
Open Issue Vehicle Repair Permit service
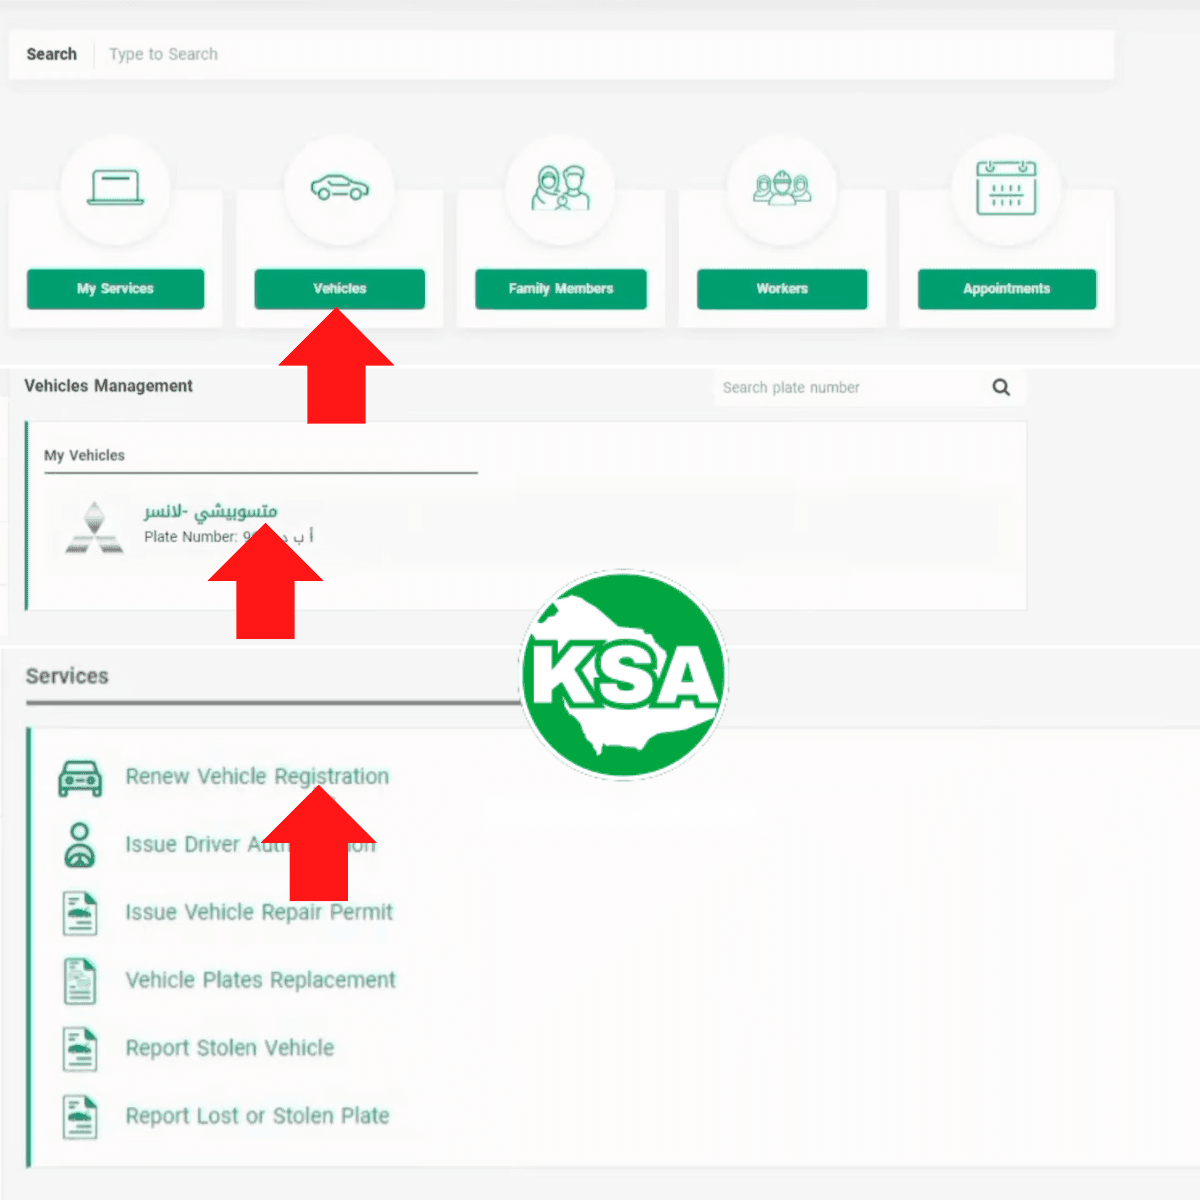(x=259, y=913)
